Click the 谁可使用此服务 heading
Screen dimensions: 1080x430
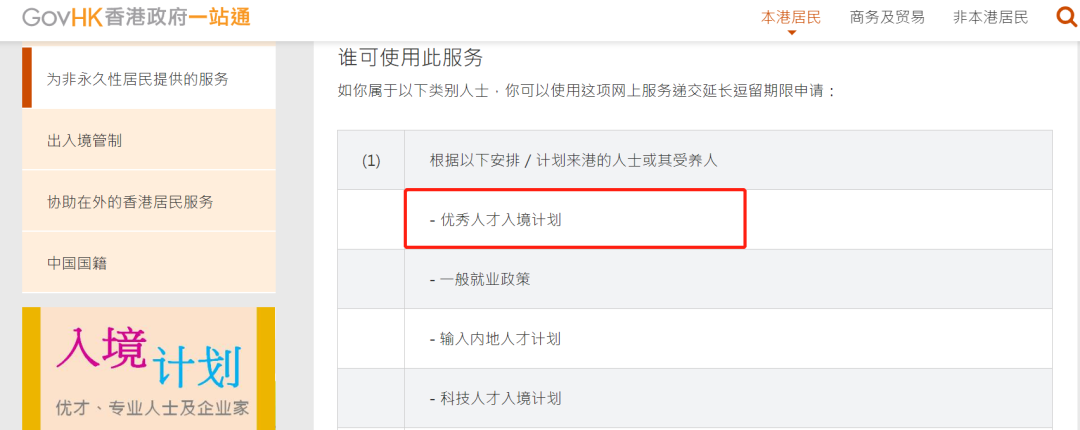[411, 57]
